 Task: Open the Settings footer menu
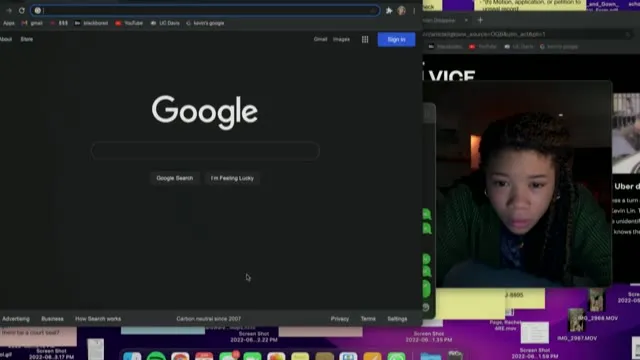(397, 319)
